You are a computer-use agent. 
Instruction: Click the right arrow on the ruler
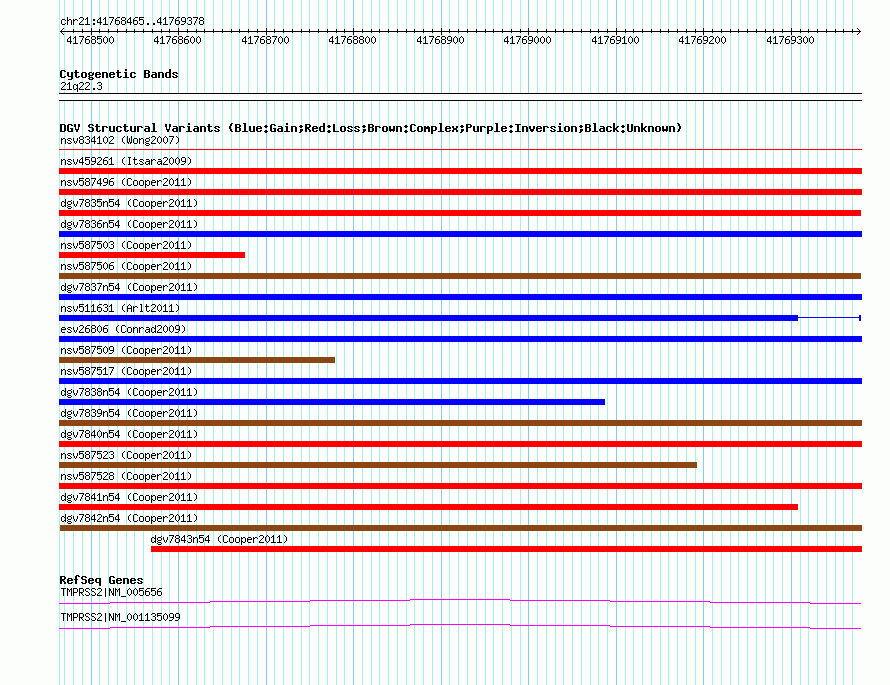(x=859, y=31)
